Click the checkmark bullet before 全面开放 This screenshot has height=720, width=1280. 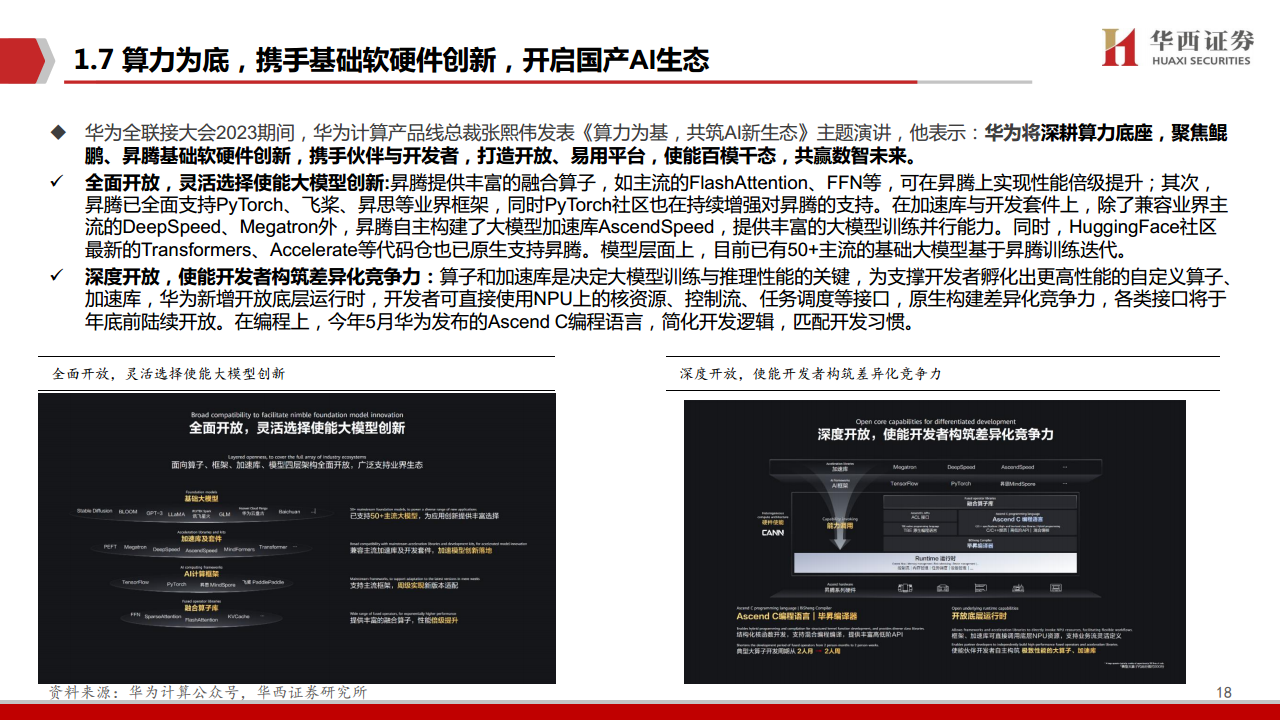pyautogui.click(x=58, y=182)
